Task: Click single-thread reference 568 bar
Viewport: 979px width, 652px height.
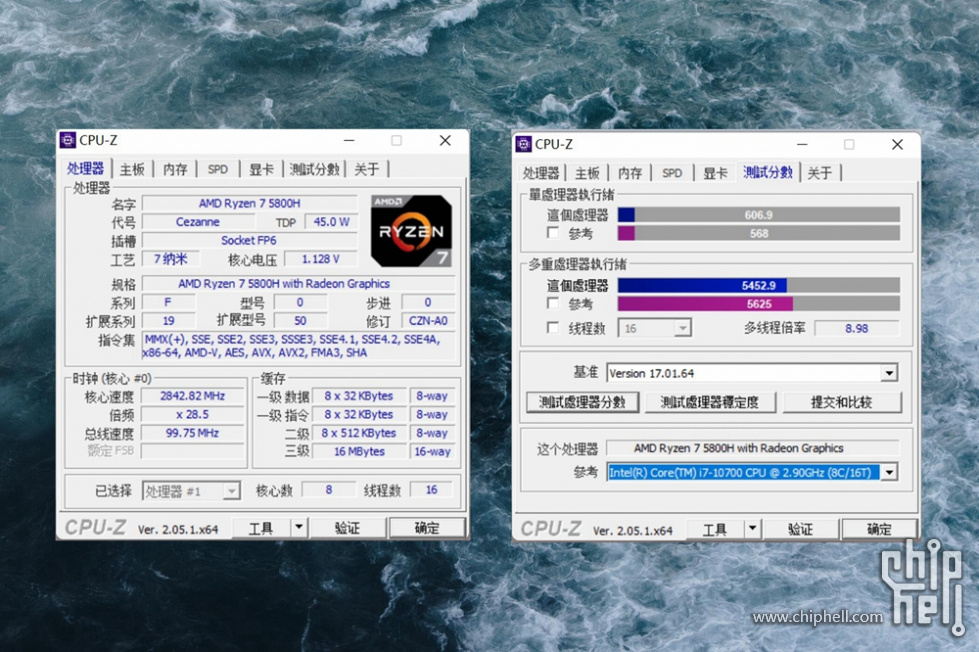Action: tap(759, 234)
